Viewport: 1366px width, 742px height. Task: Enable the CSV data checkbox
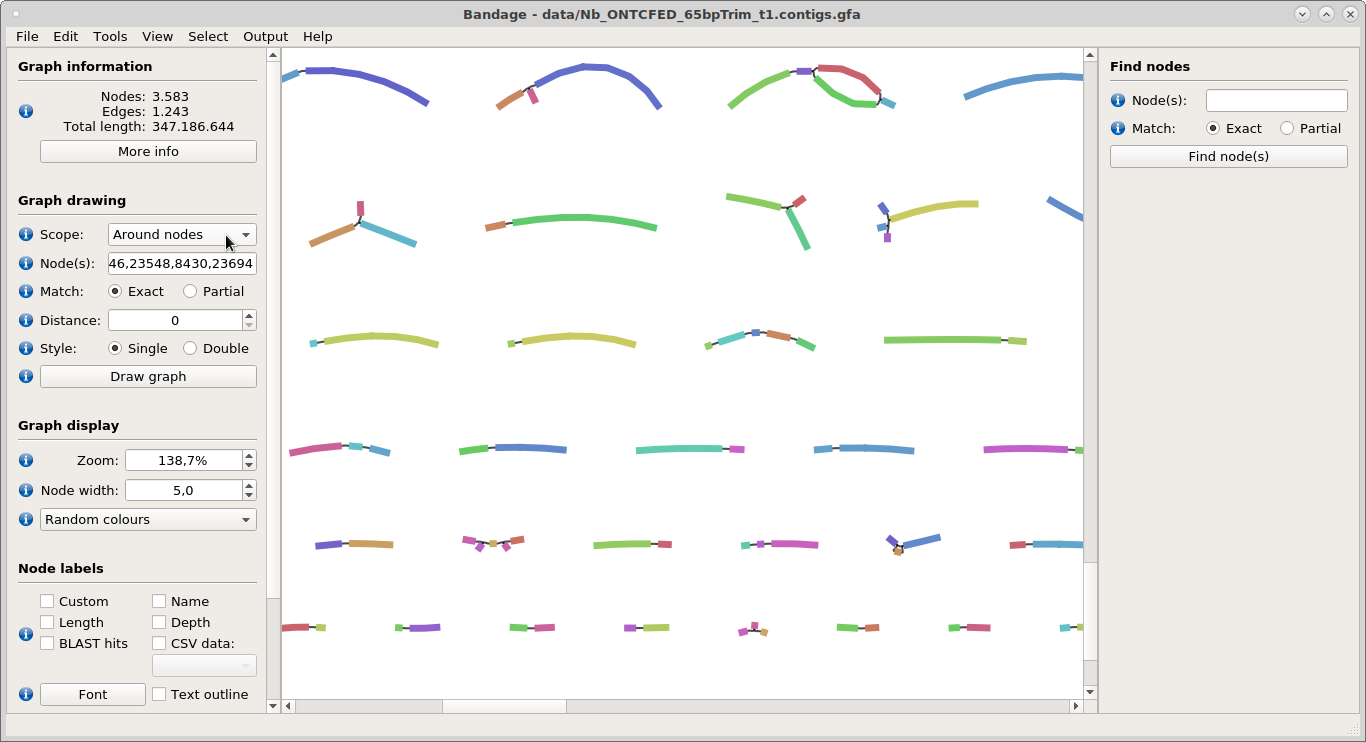coord(159,643)
